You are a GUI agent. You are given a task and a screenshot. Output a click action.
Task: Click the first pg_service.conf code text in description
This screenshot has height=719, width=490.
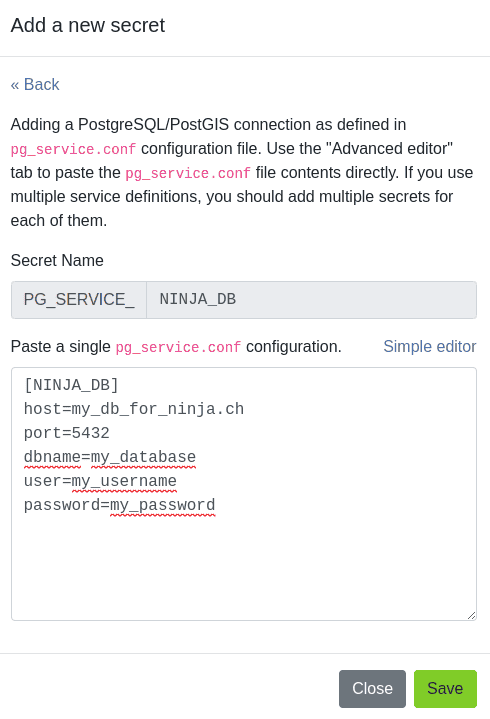point(73,149)
